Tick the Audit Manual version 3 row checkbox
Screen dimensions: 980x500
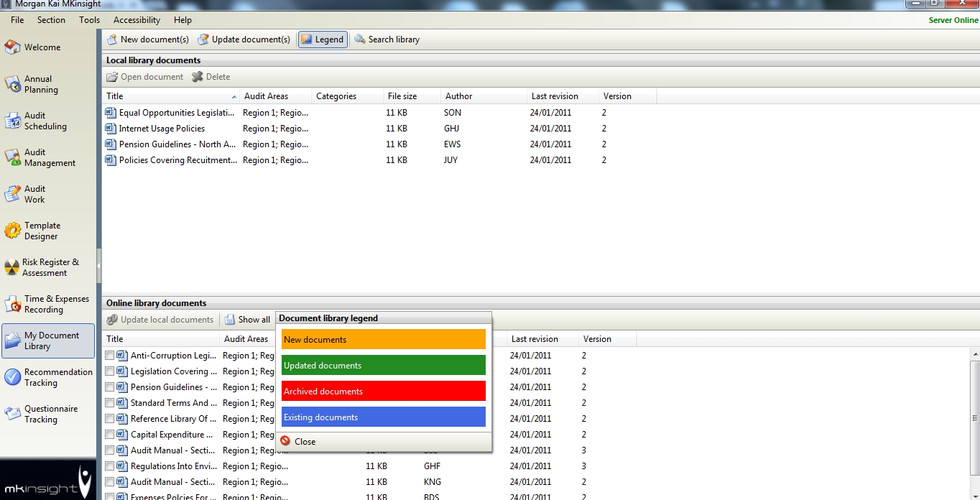tap(109, 450)
